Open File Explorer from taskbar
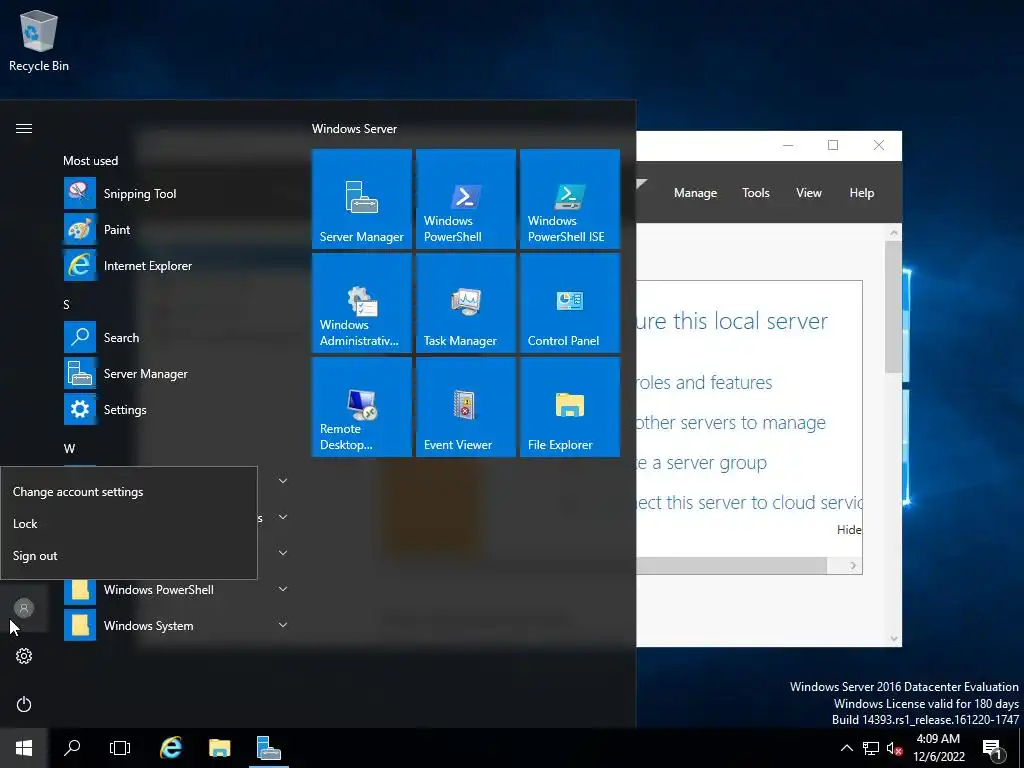1024x768 pixels. tap(219, 748)
